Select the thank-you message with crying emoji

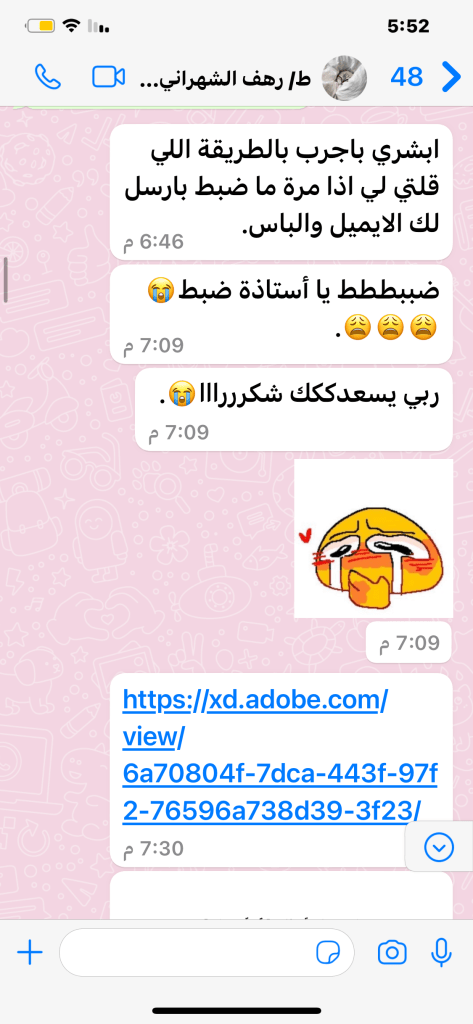click(294, 409)
